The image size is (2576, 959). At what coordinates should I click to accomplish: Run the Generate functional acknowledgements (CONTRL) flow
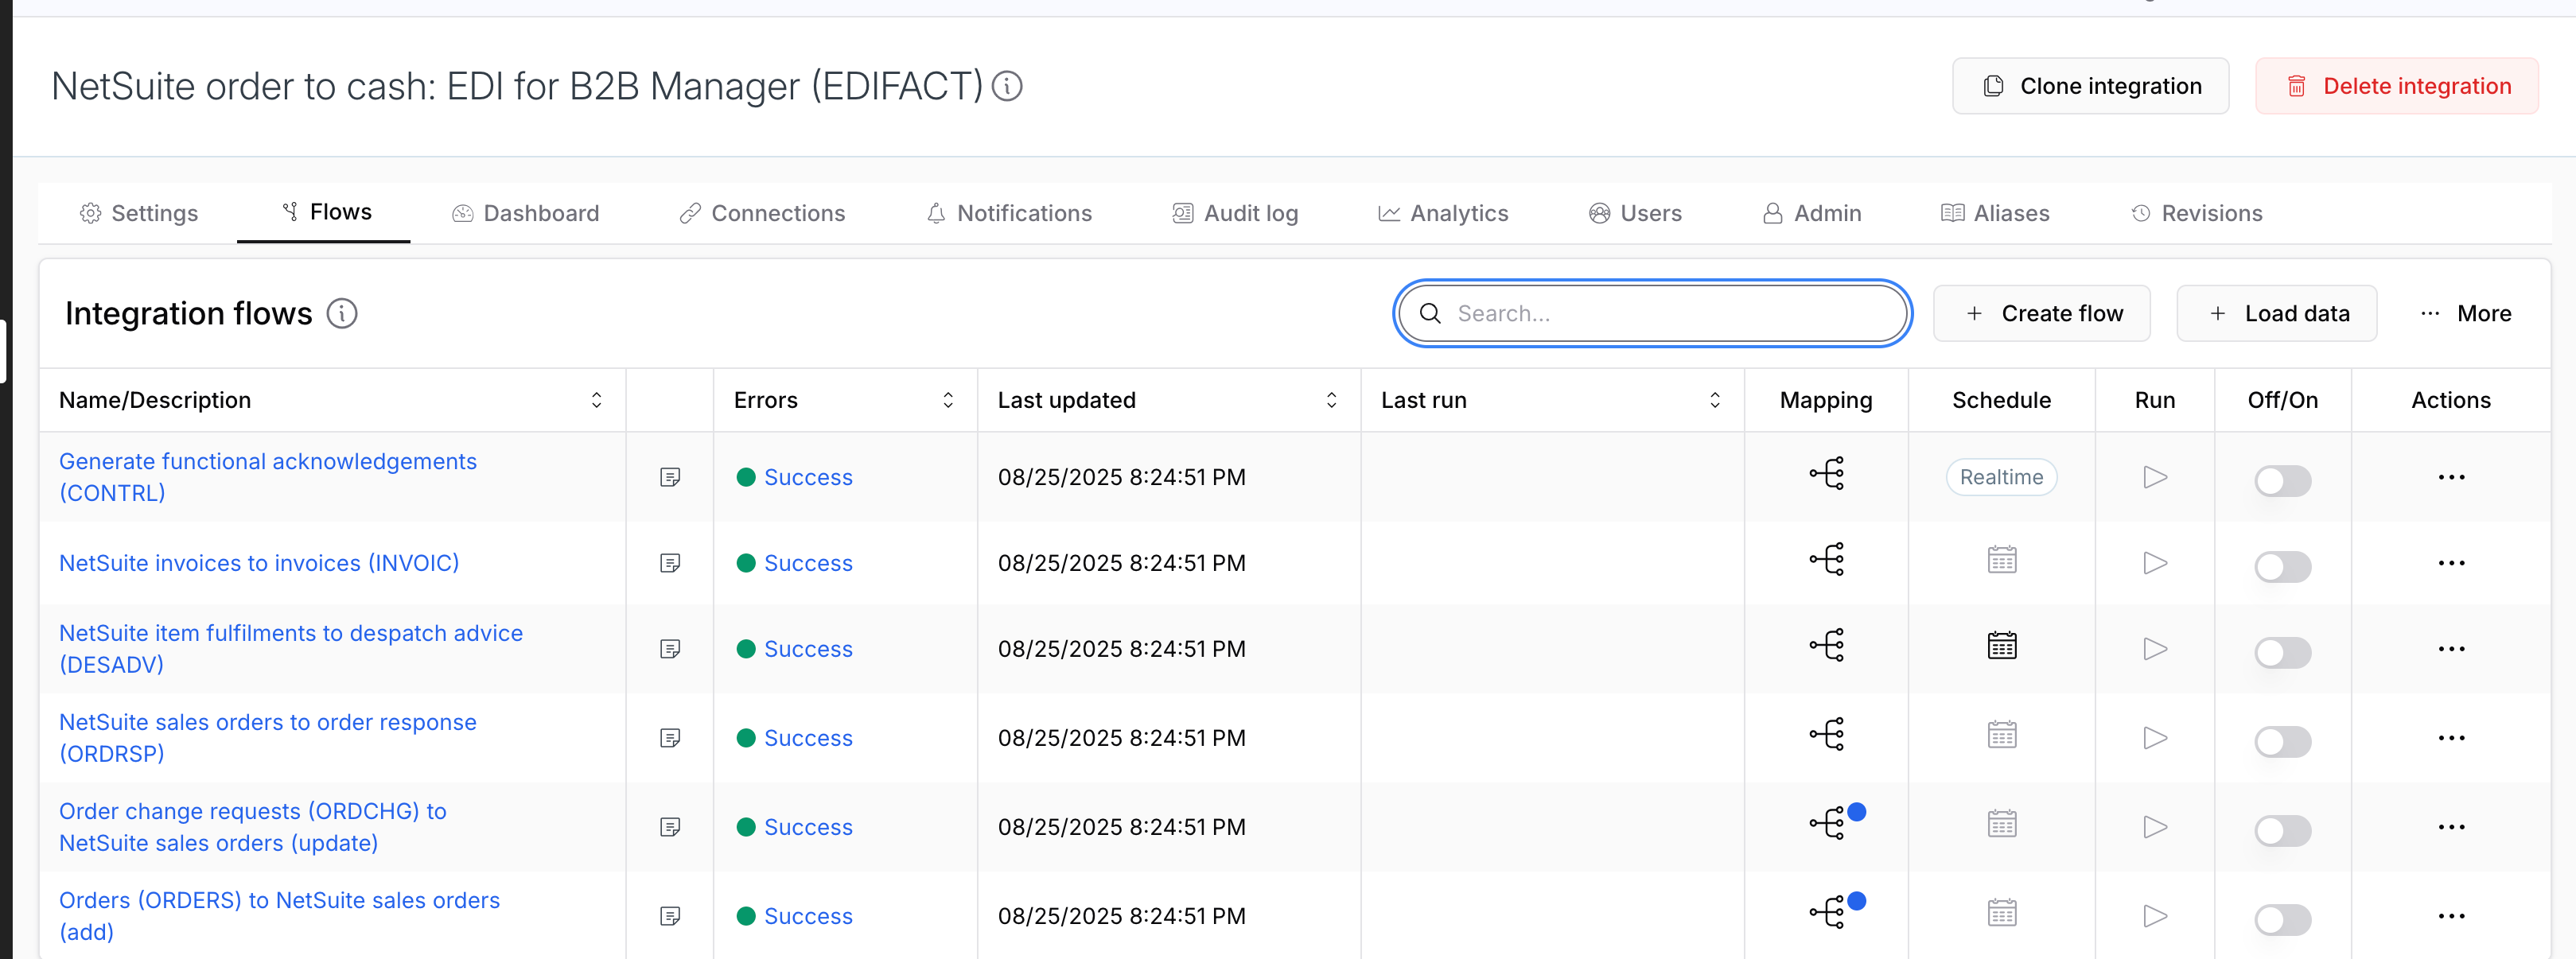tap(2155, 477)
